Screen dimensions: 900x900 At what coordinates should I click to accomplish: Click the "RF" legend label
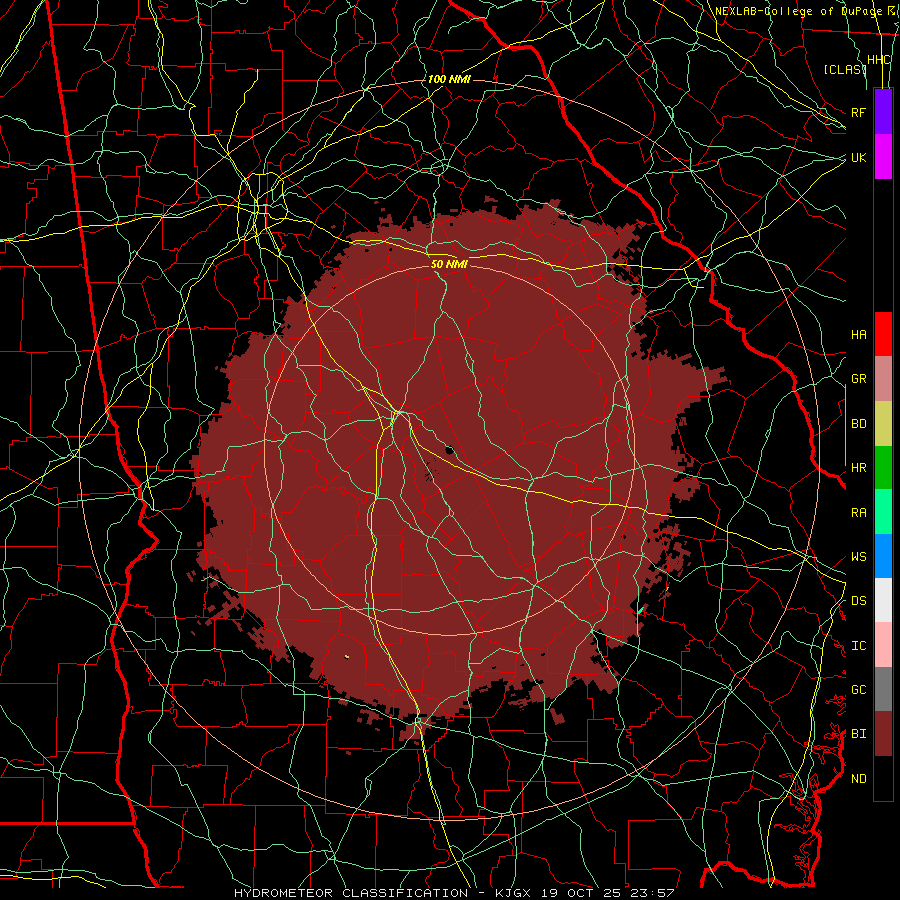(x=858, y=112)
